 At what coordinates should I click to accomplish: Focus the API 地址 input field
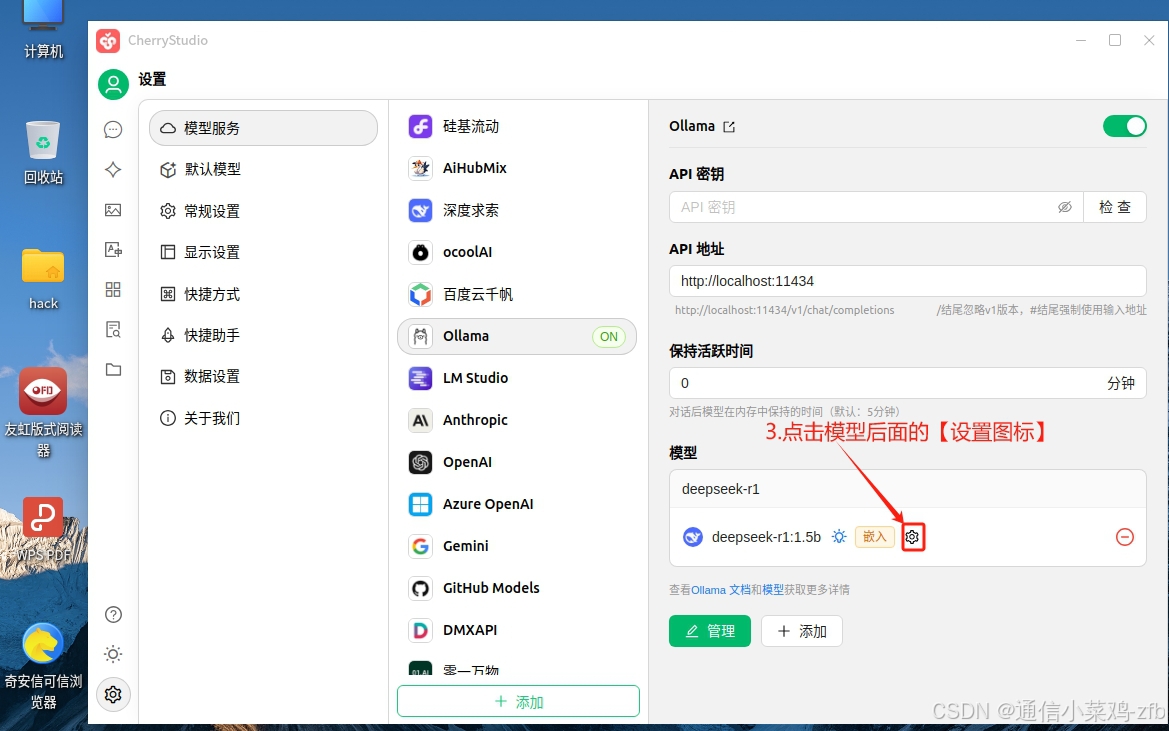907,281
